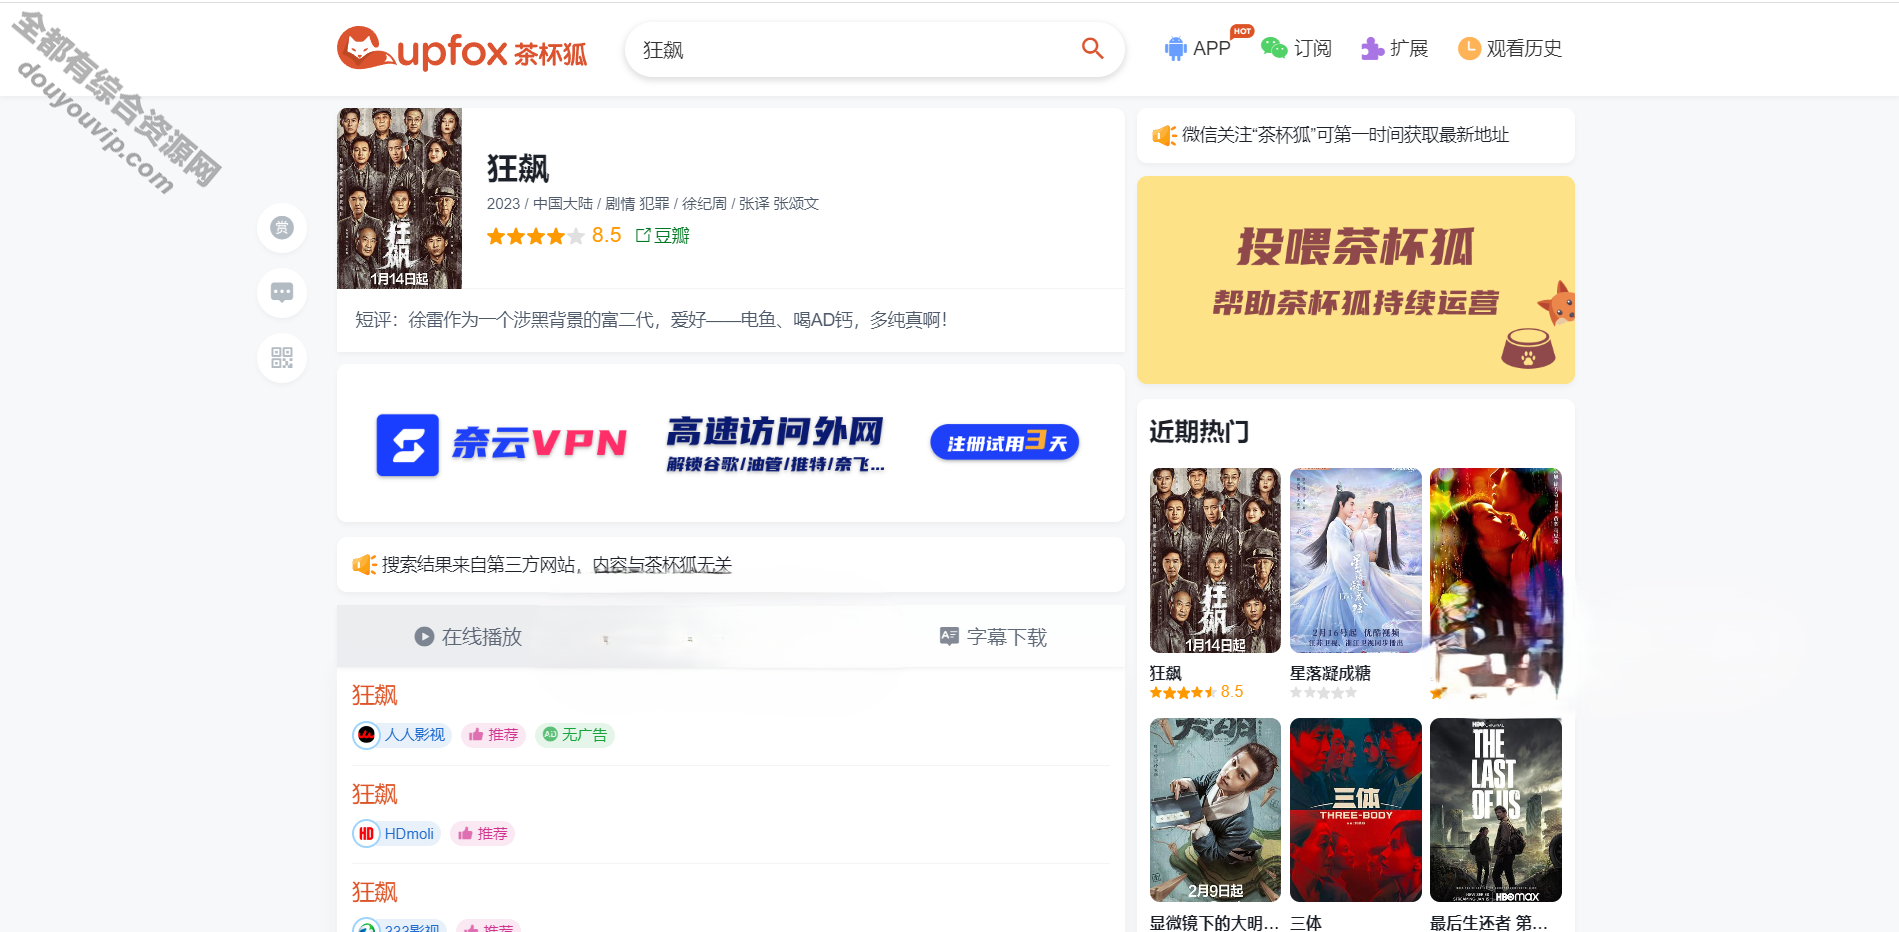The height and width of the screenshot is (932, 1899).
Task: Open the APP download link
Action: point(1197,48)
